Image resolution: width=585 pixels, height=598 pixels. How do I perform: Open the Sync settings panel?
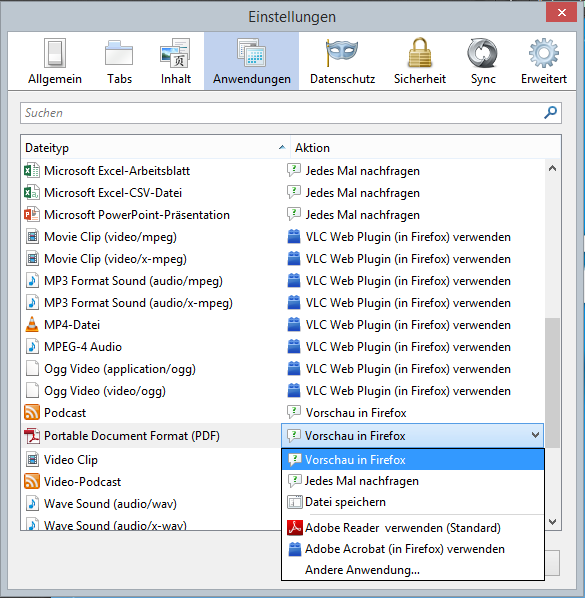point(483,61)
